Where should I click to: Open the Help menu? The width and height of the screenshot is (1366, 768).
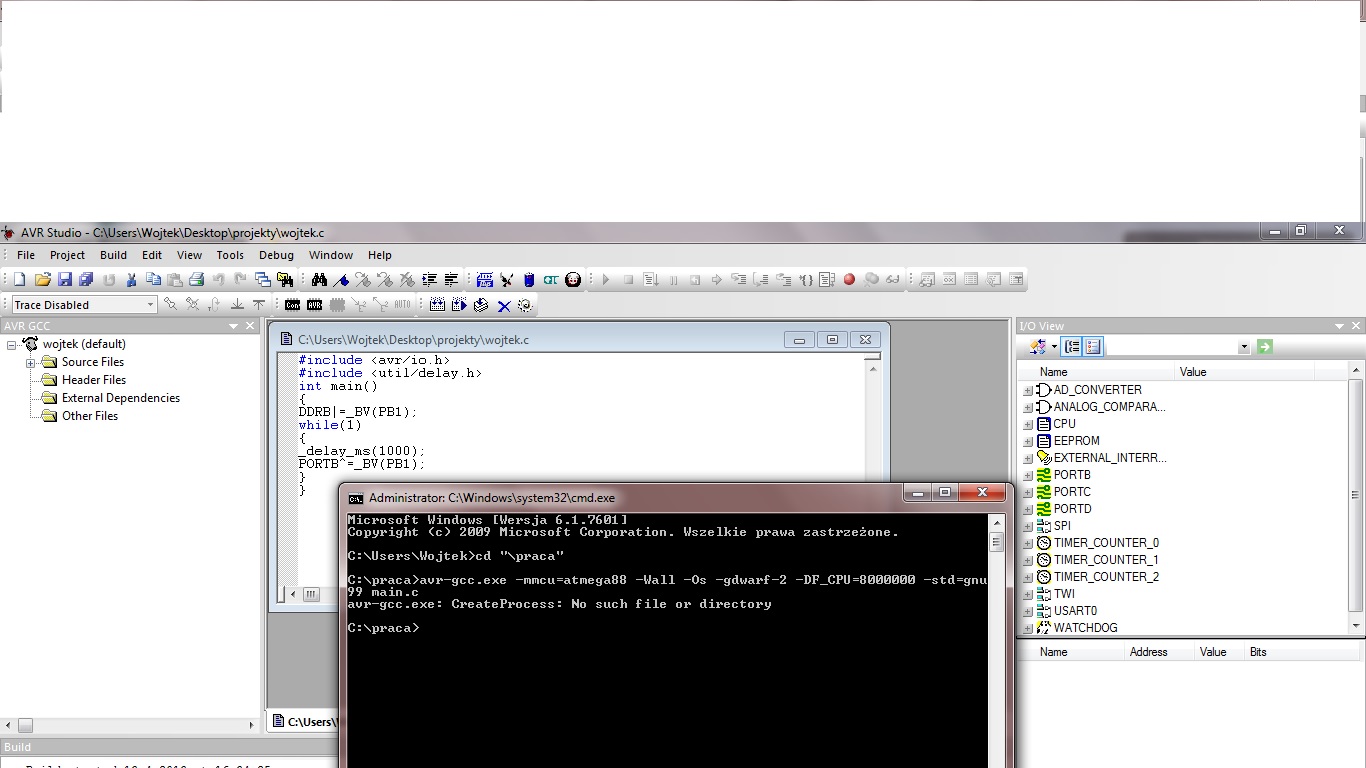pos(380,255)
